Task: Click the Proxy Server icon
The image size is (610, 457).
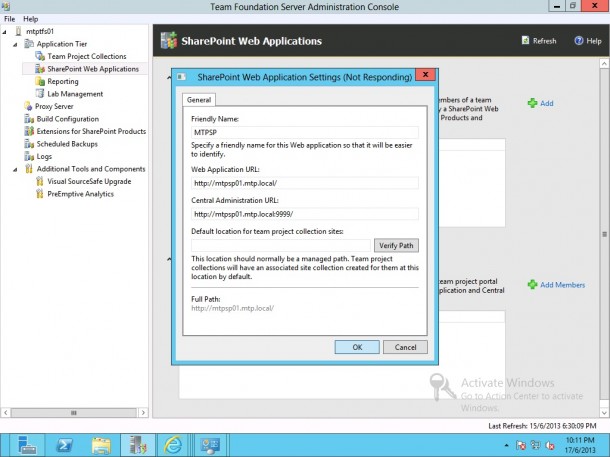Action: click(28, 106)
